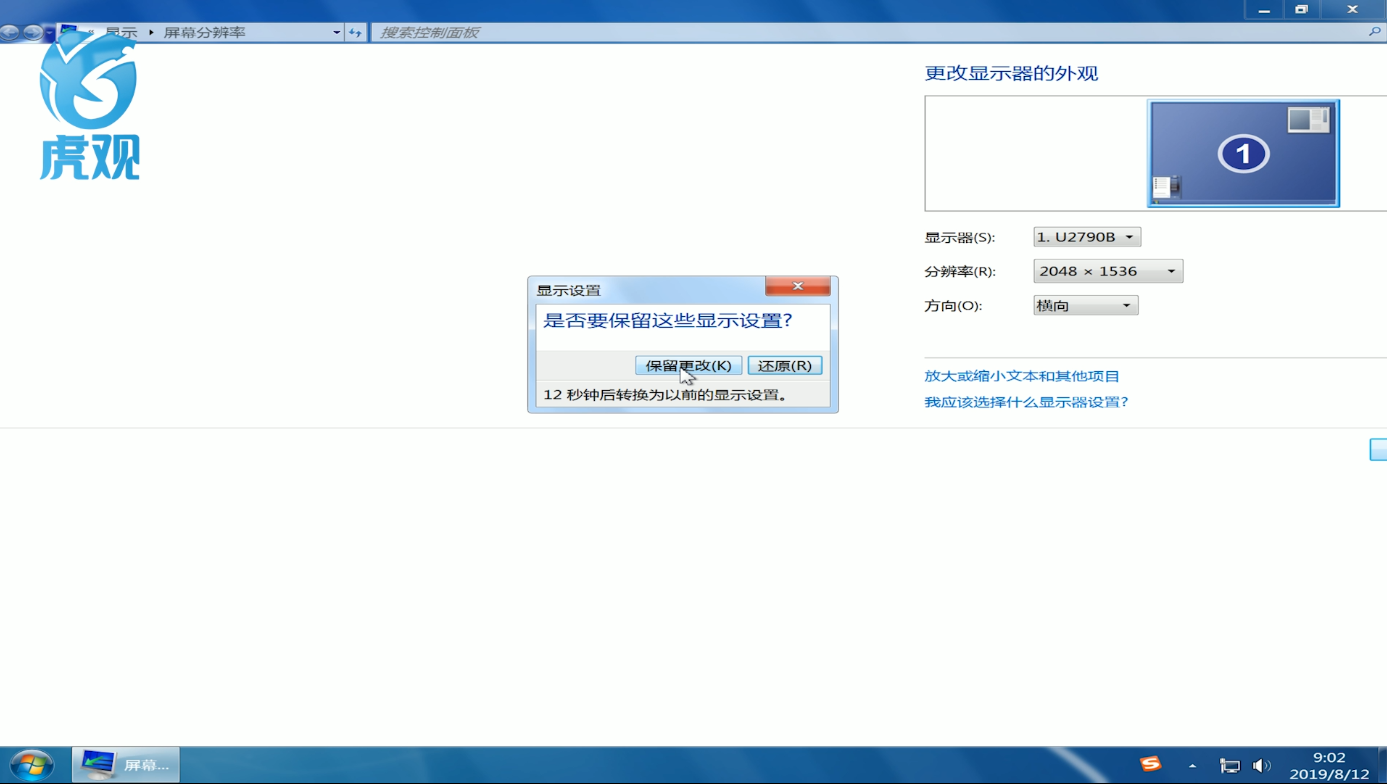Click the 保留更改(K) button
This screenshot has height=784, width=1387.
click(x=689, y=365)
